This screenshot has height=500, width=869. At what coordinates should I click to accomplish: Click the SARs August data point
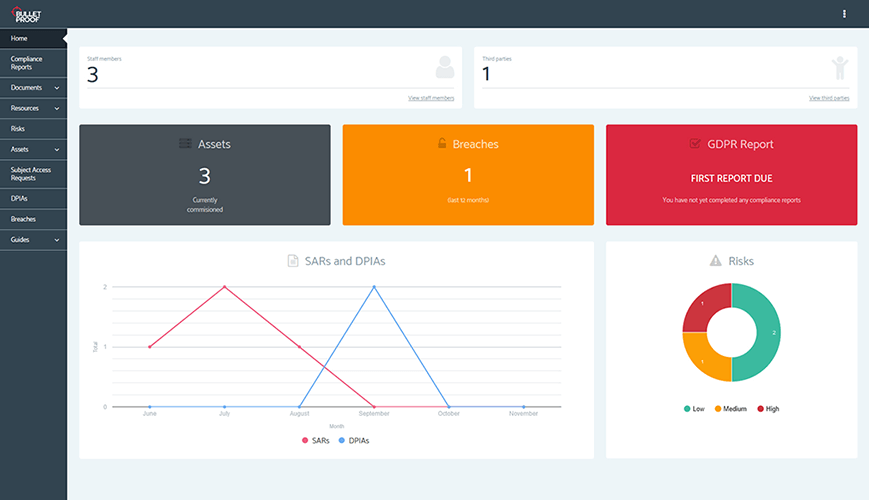(299, 347)
